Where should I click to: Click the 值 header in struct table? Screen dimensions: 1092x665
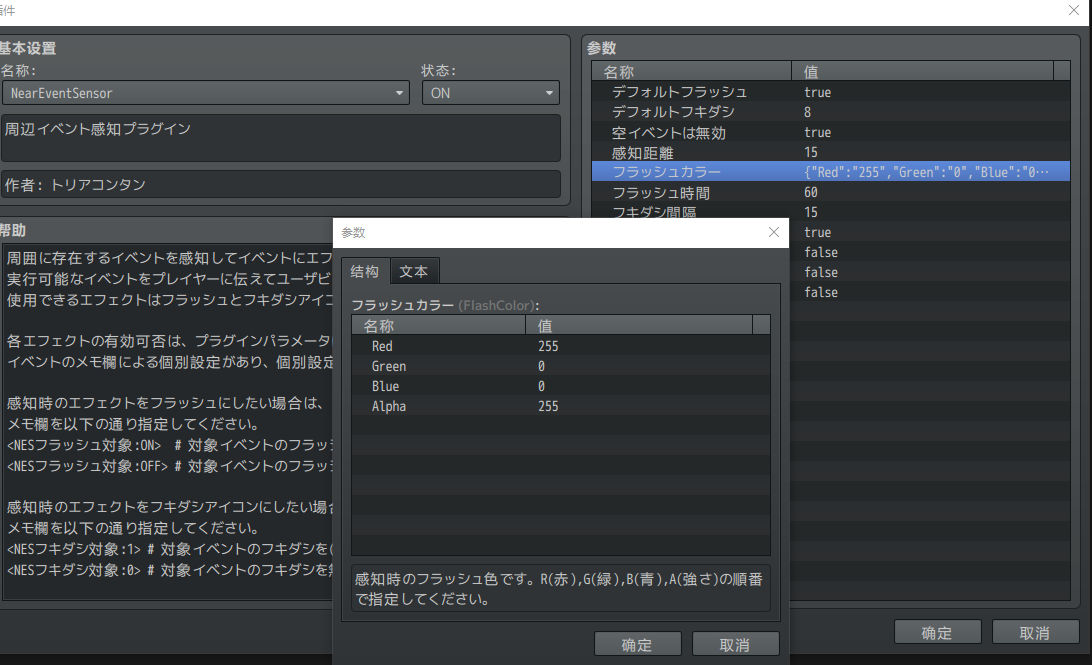coord(639,325)
